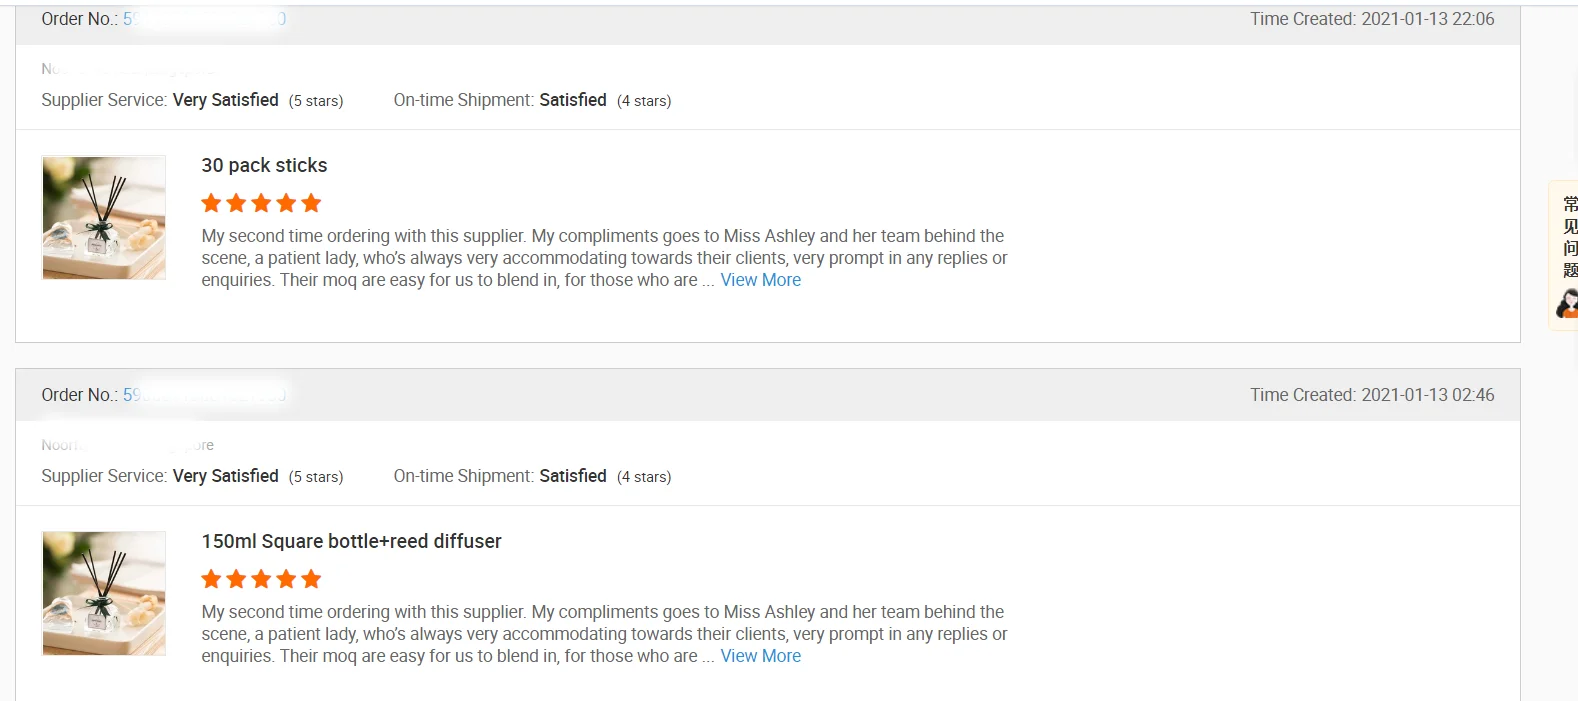Click the "30 pack sticks" product title

pos(264,165)
